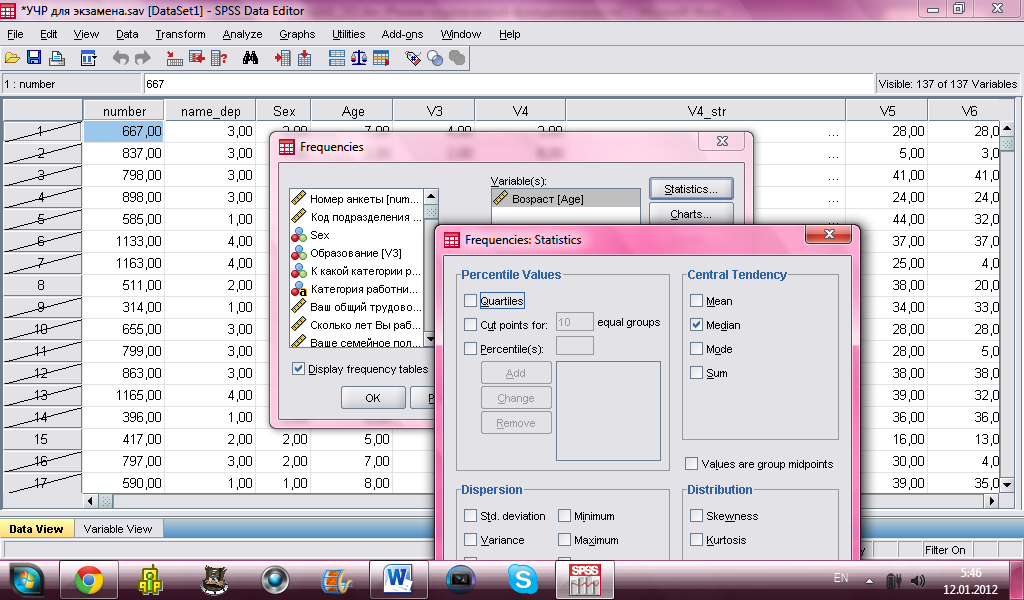1024x600 pixels.
Task: Open the Utilities menu
Action: tap(349, 34)
